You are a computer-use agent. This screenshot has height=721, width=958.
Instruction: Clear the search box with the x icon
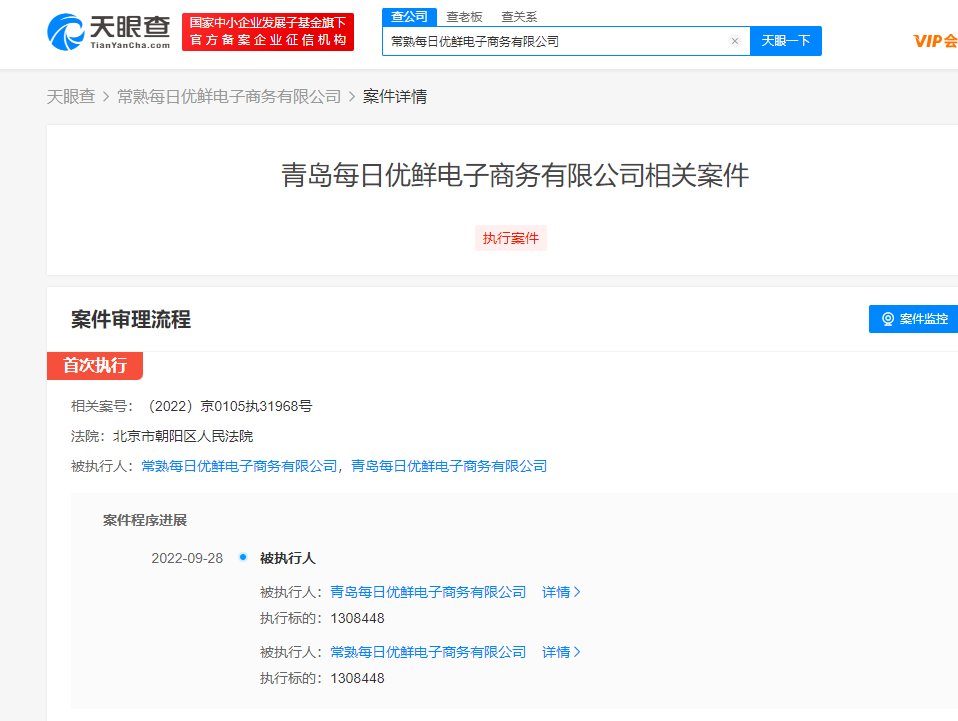(x=735, y=41)
